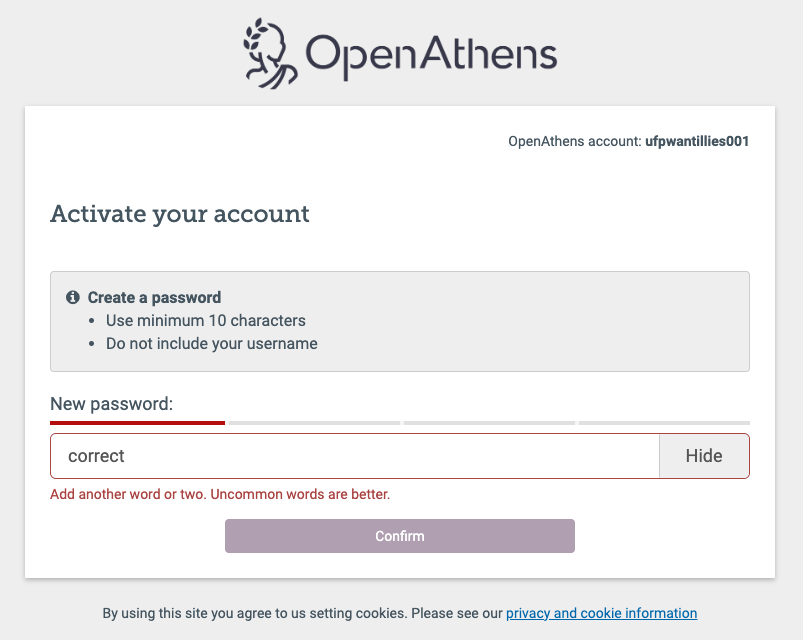803x640 pixels.
Task: Open the privacy and cookie information link
Action: pos(601,613)
